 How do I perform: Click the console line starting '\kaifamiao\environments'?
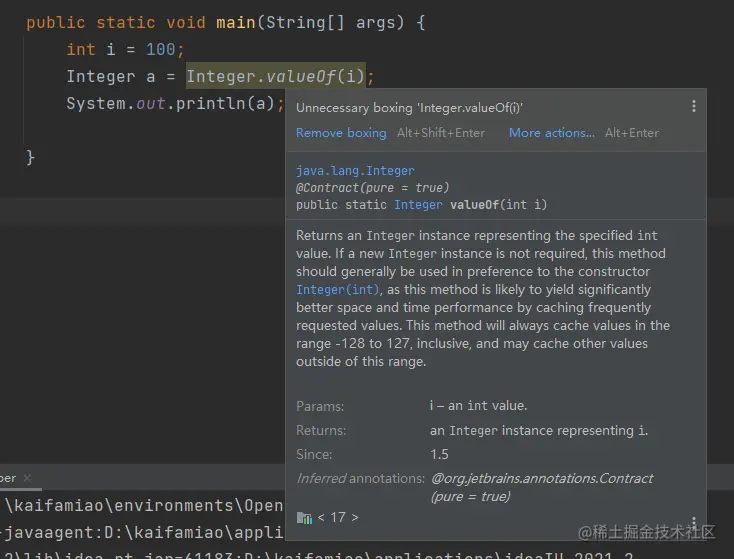point(144,505)
